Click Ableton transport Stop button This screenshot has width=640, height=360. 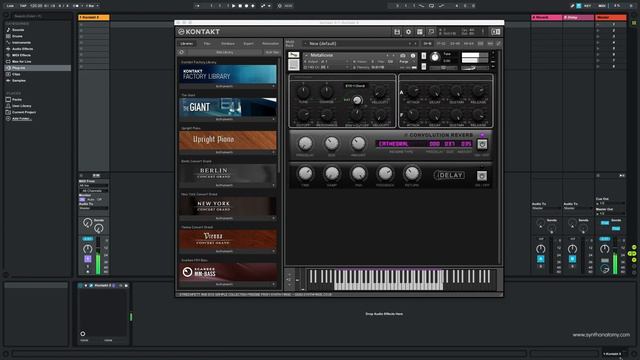click(240, 6)
